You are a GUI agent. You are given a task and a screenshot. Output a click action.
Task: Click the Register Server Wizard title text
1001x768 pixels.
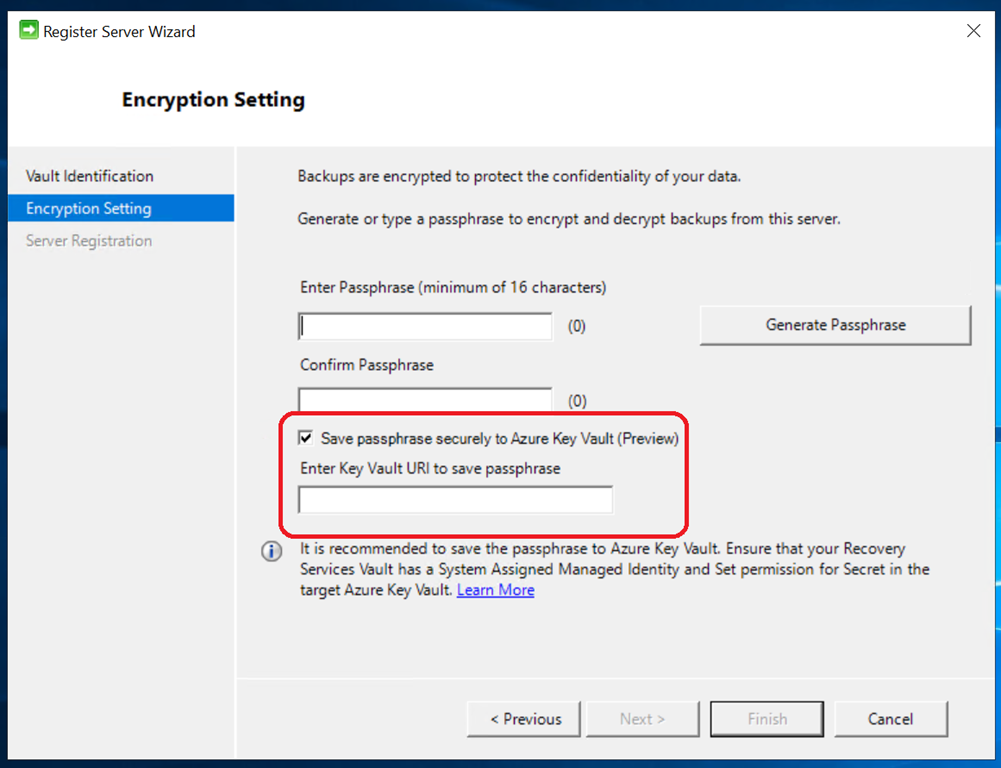[119, 32]
